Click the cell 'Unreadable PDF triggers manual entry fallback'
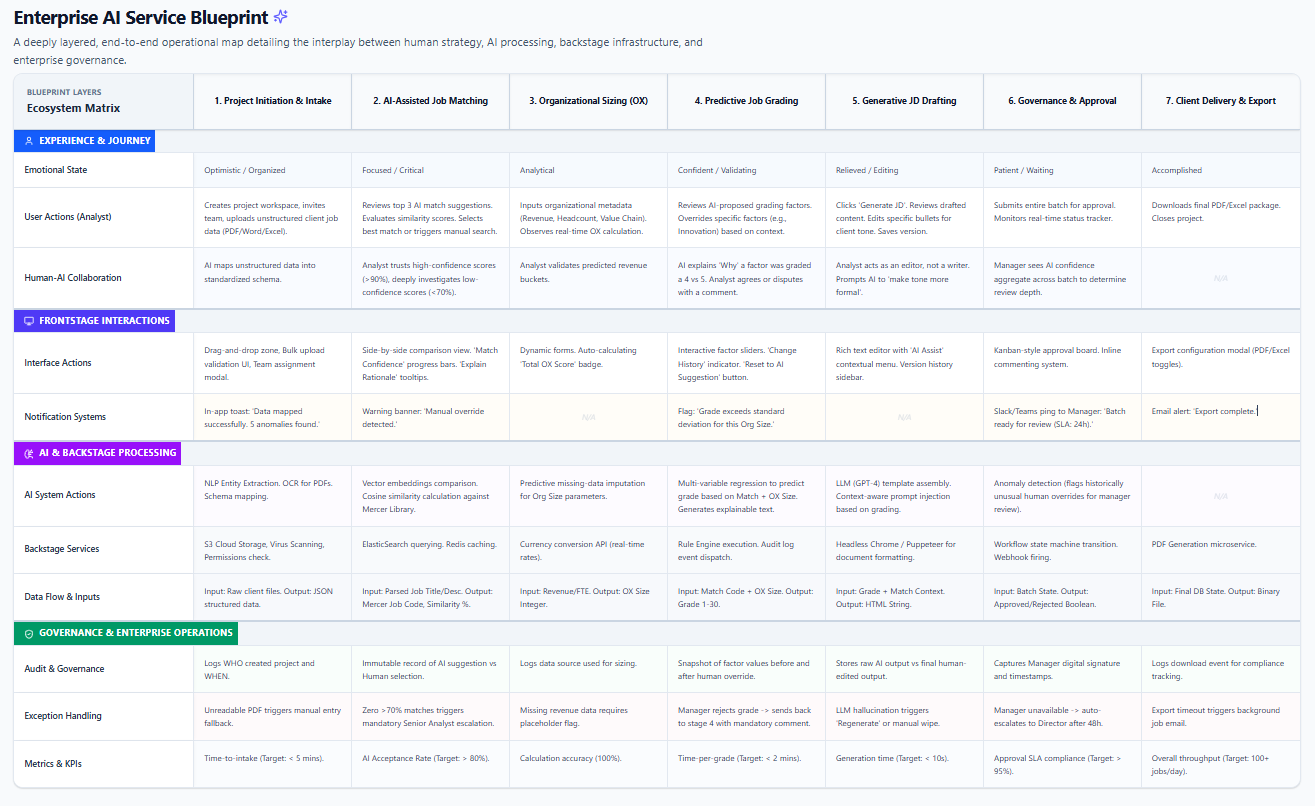This screenshot has width=1315, height=806. click(x=272, y=716)
